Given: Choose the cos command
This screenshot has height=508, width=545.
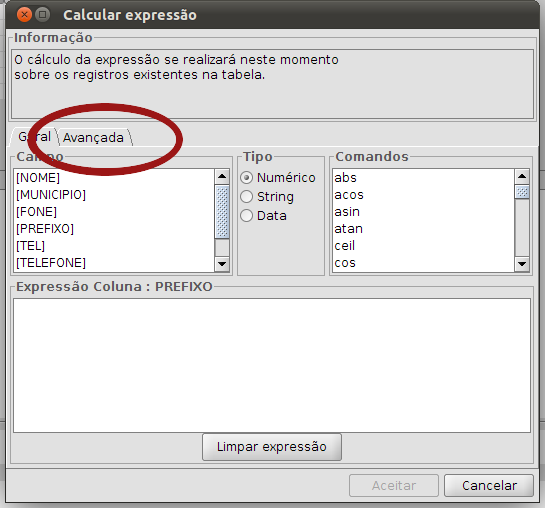Looking at the screenshot, I should point(423,263).
